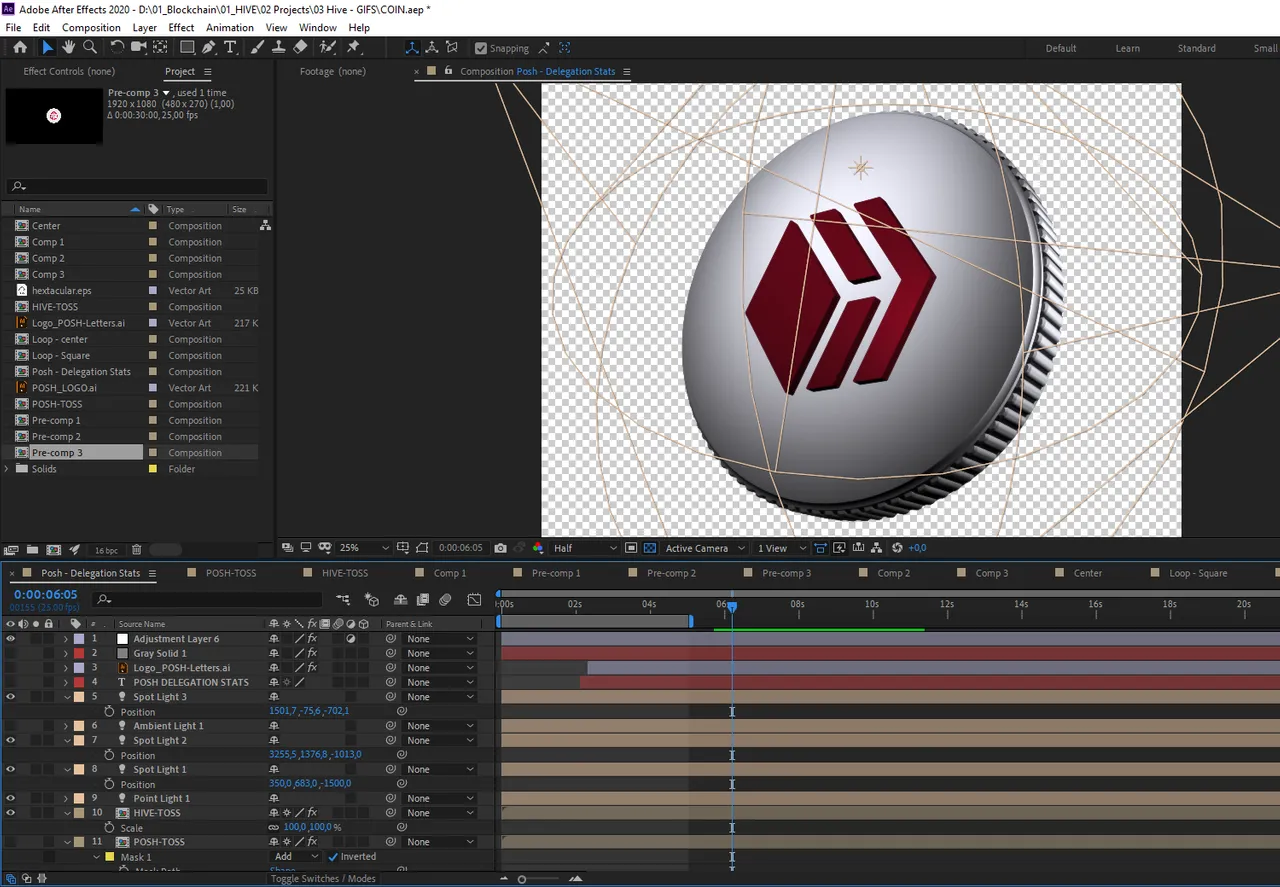Select the Selection arrow tool

point(47,47)
